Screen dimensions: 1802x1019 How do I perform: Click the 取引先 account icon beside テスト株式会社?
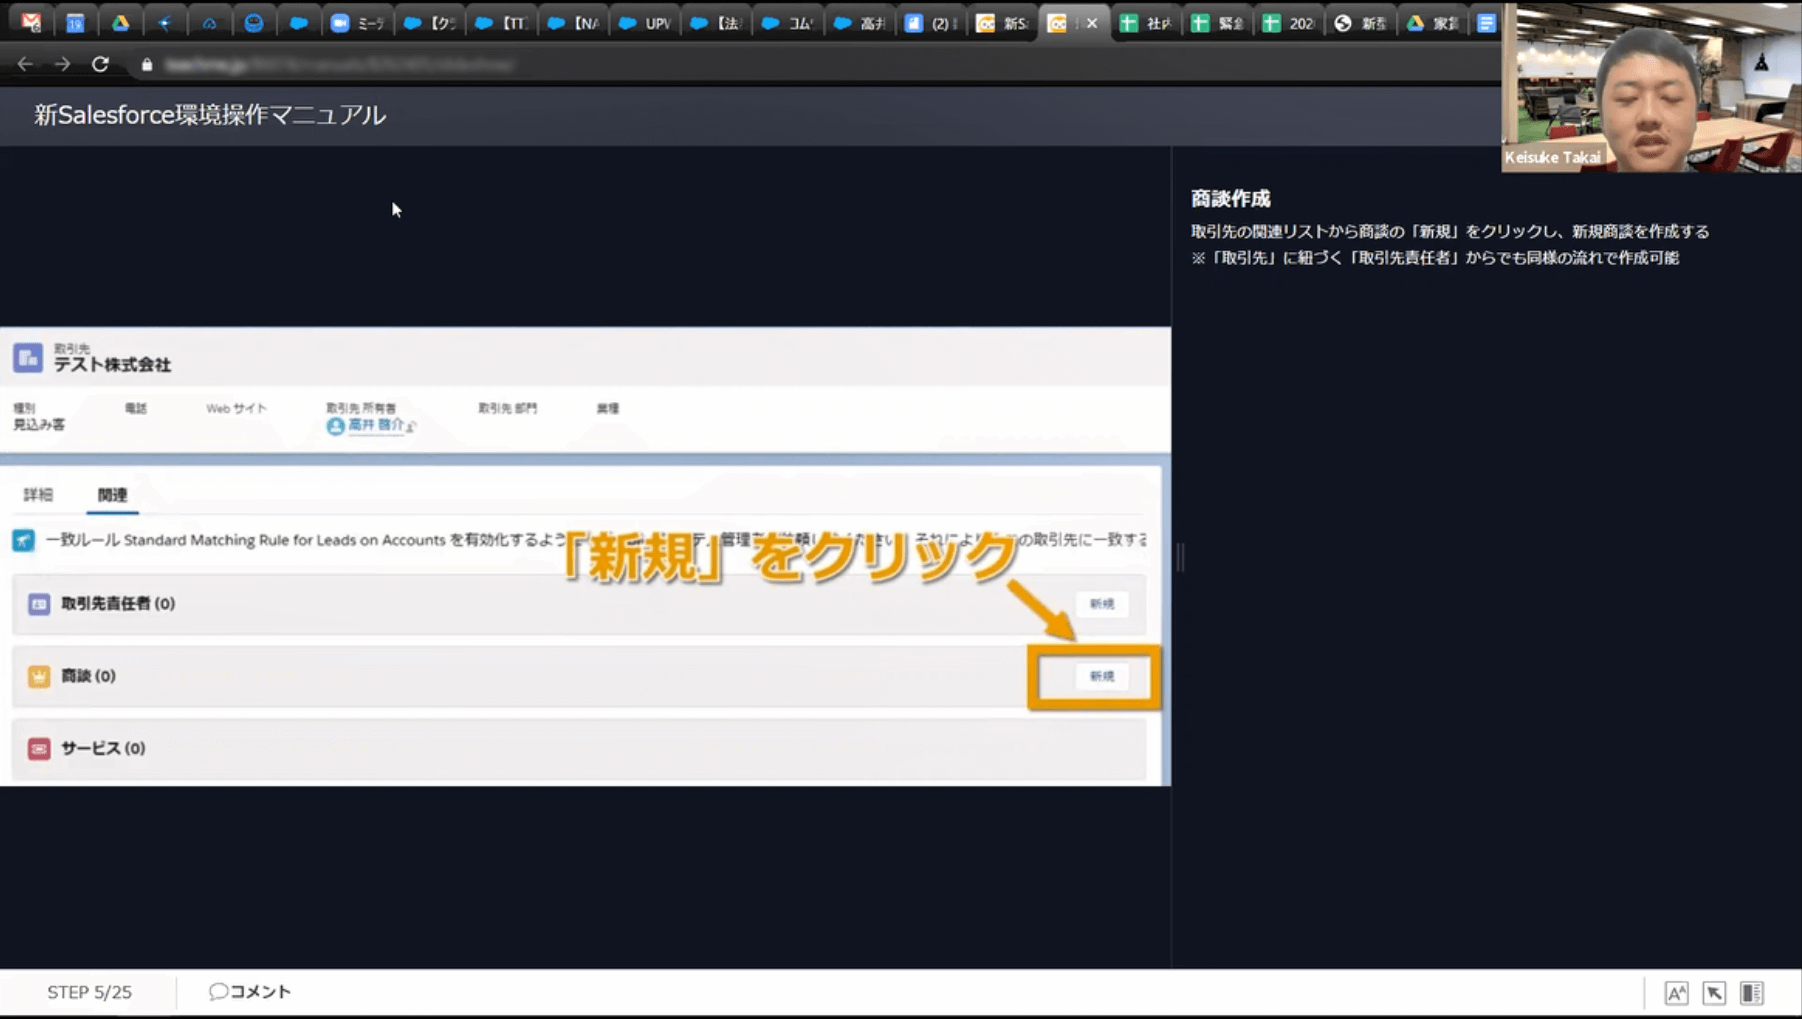28,357
